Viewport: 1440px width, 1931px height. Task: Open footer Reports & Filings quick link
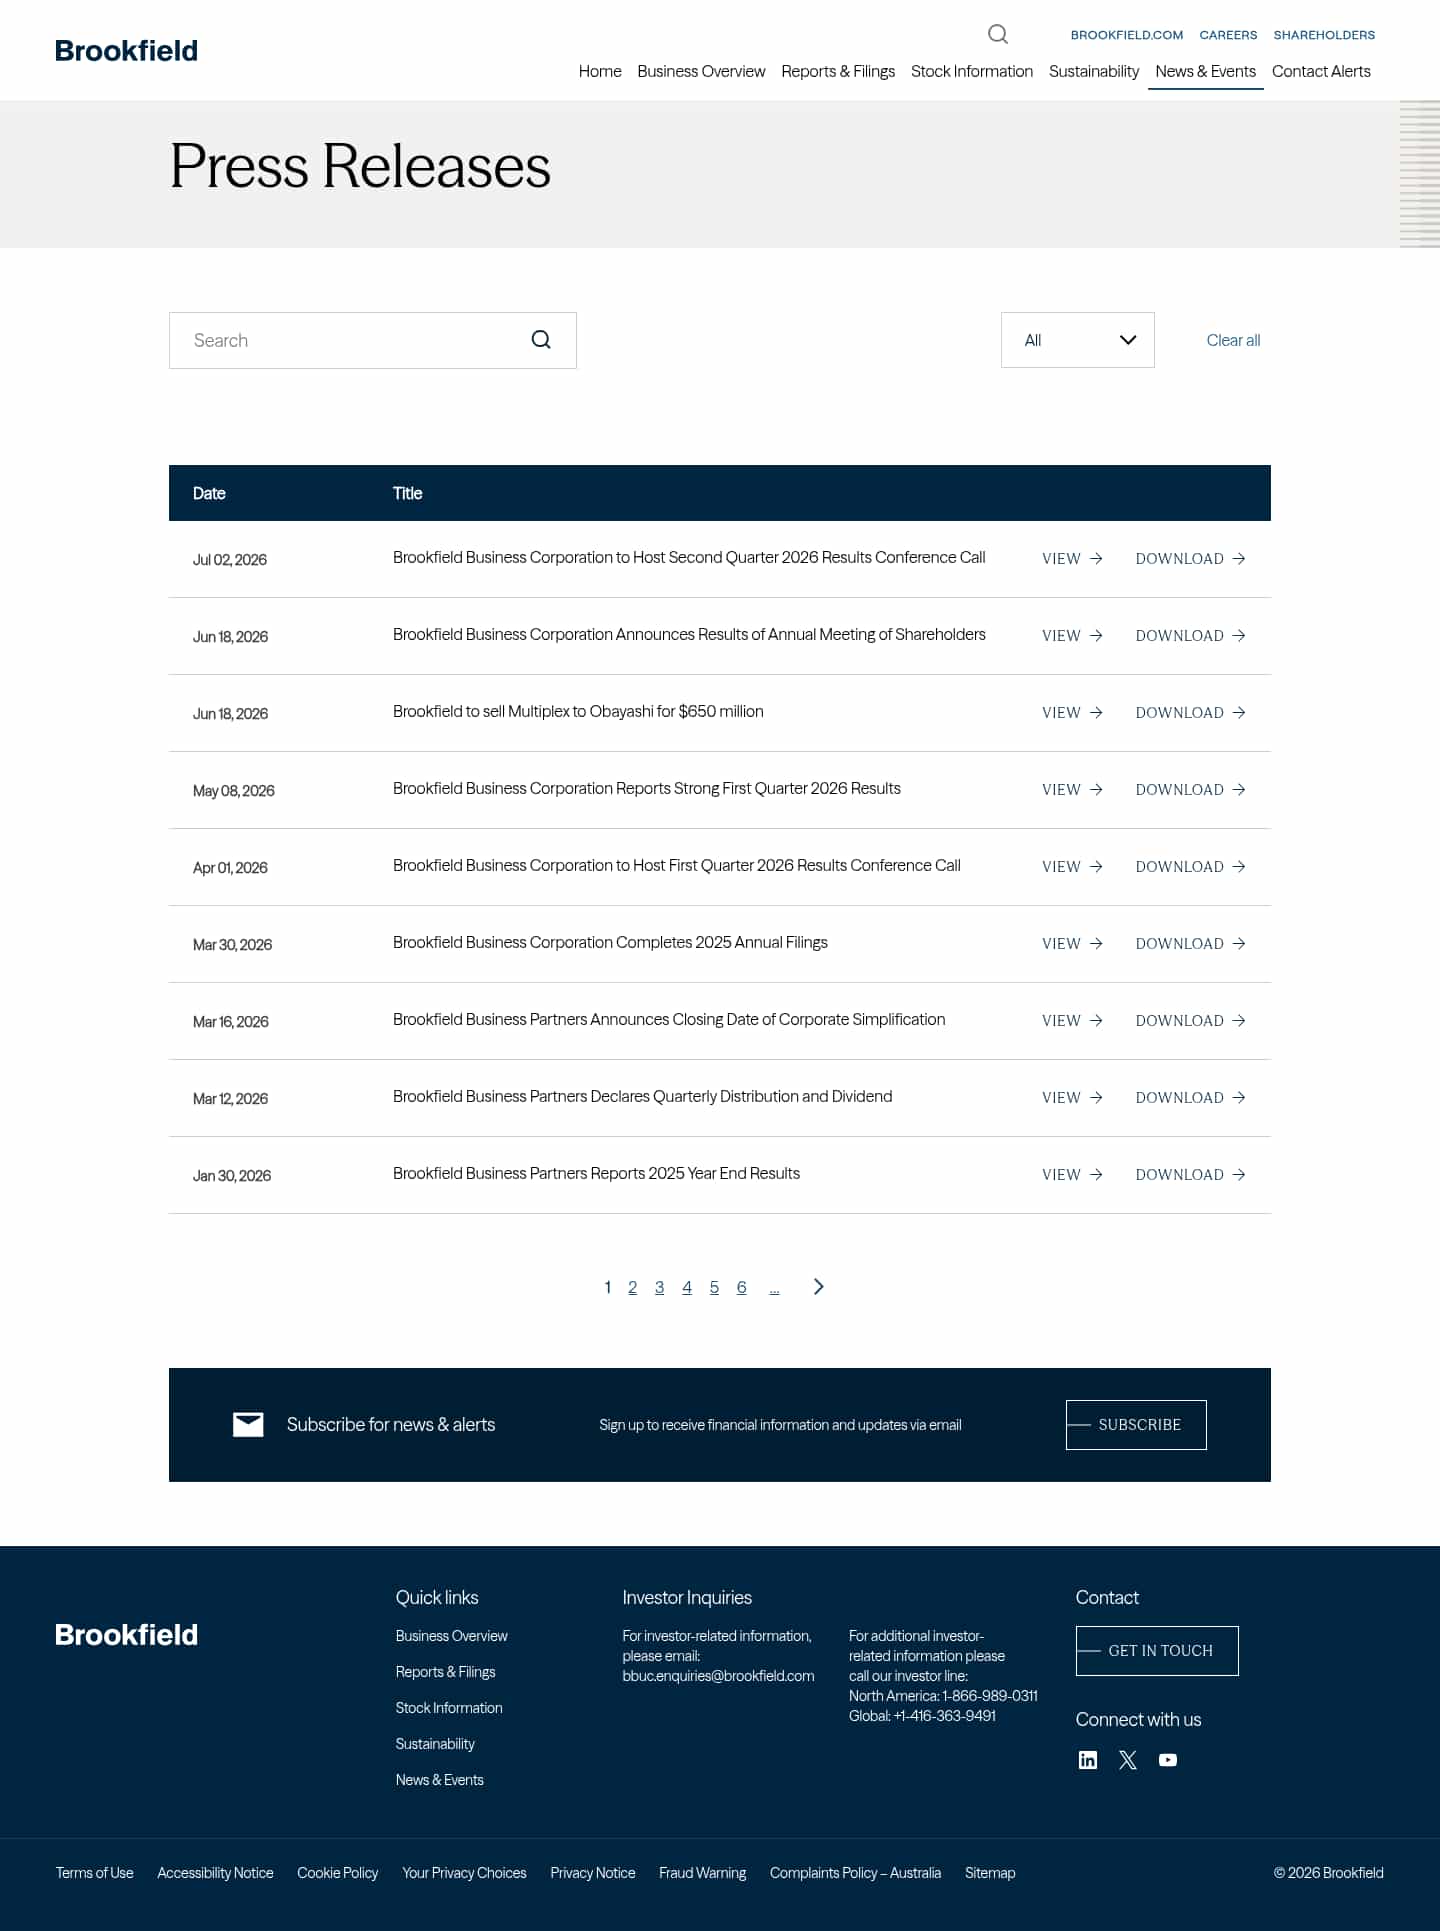pyautogui.click(x=445, y=1672)
